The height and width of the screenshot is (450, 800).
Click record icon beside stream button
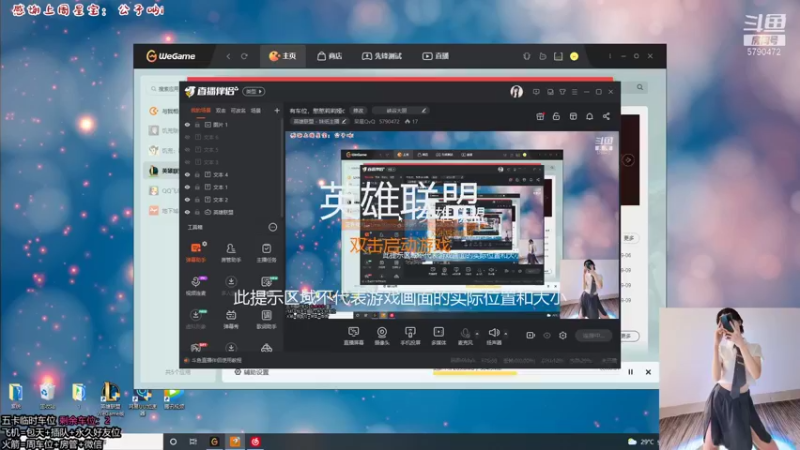click(531, 335)
